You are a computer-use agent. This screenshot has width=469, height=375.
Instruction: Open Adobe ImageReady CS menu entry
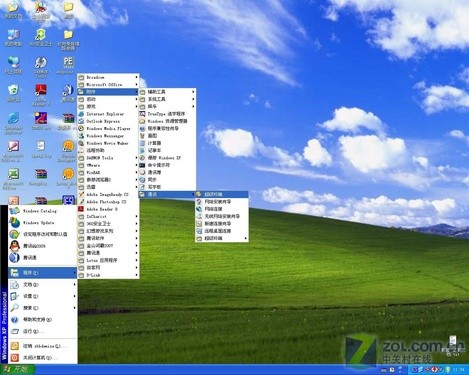[x=108, y=194]
